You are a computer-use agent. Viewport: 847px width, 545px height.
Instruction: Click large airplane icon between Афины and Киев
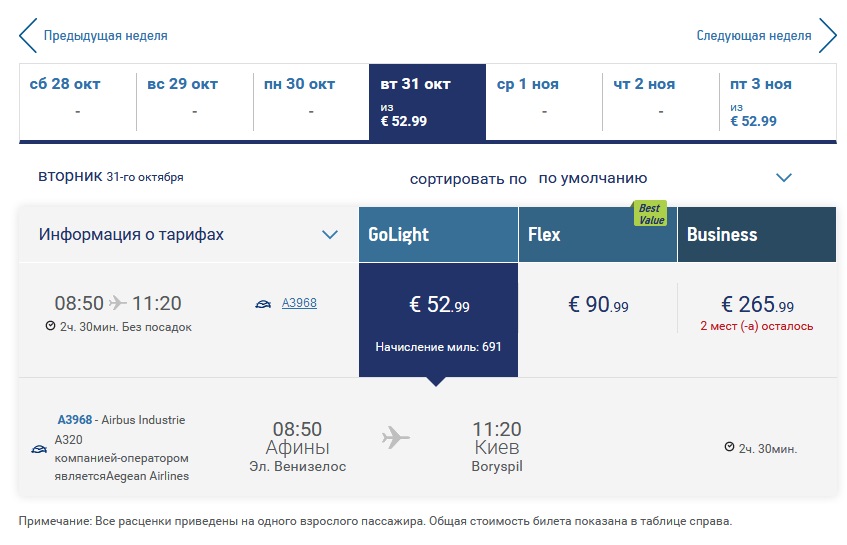396,438
